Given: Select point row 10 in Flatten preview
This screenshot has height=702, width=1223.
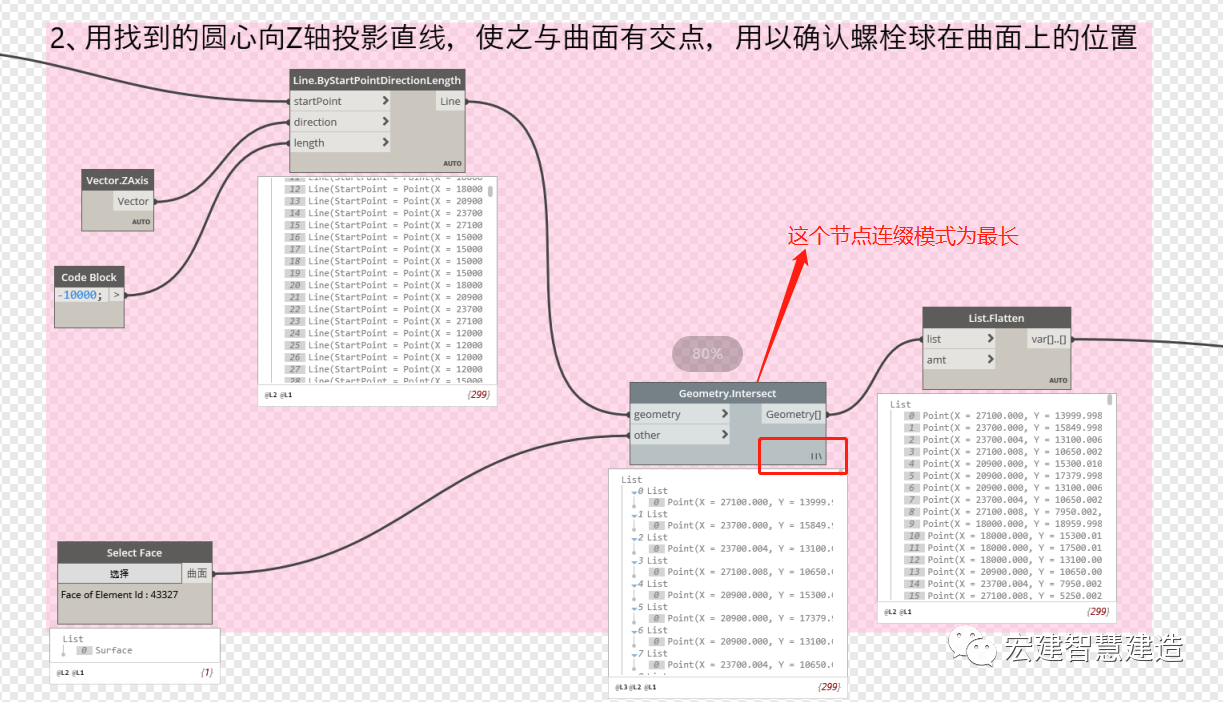Looking at the screenshot, I should coord(1003,535).
